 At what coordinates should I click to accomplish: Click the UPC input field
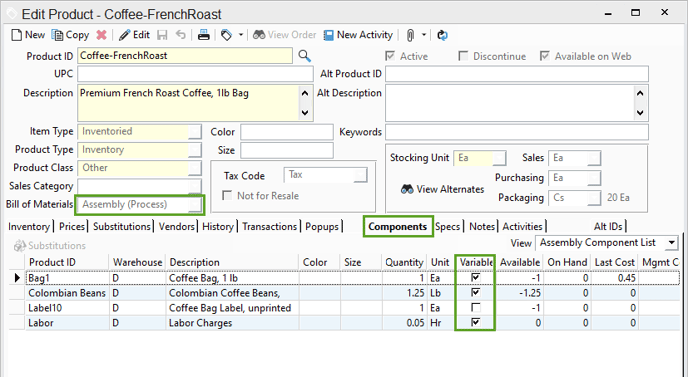click(195, 74)
